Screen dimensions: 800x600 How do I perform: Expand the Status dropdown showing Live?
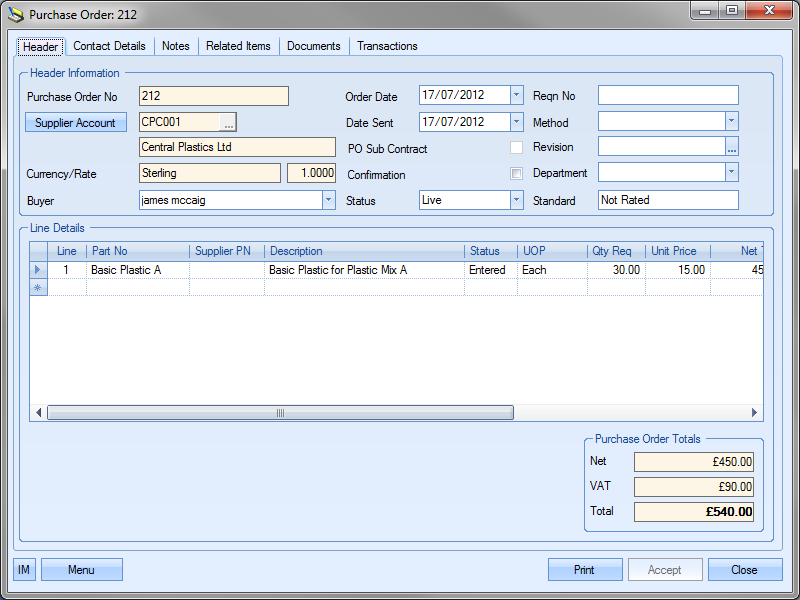[x=516, y=200]
